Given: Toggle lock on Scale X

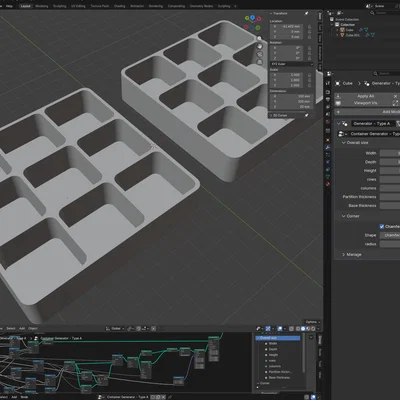Looking at the screenshot, I should pyautogui.click(x=309, y=75).
